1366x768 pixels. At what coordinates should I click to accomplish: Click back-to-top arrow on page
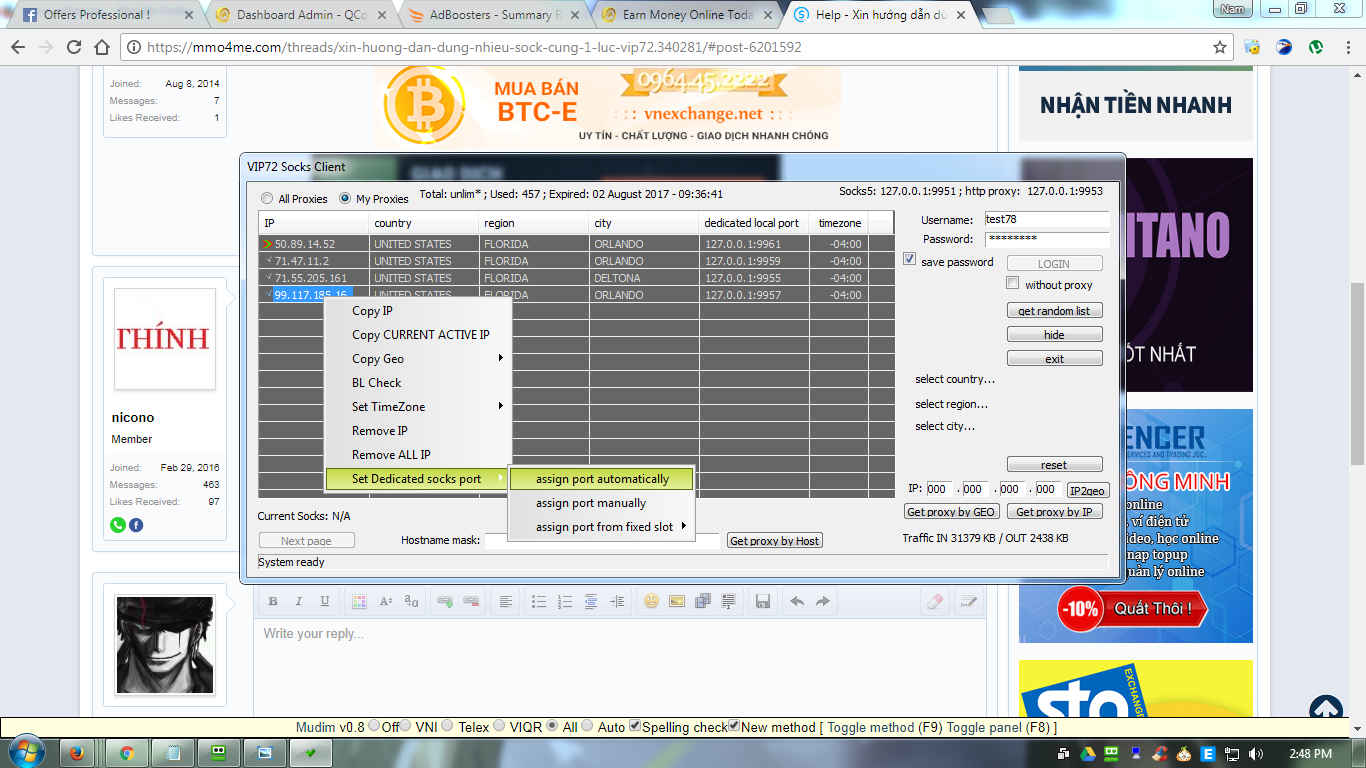coord(1326,710)
